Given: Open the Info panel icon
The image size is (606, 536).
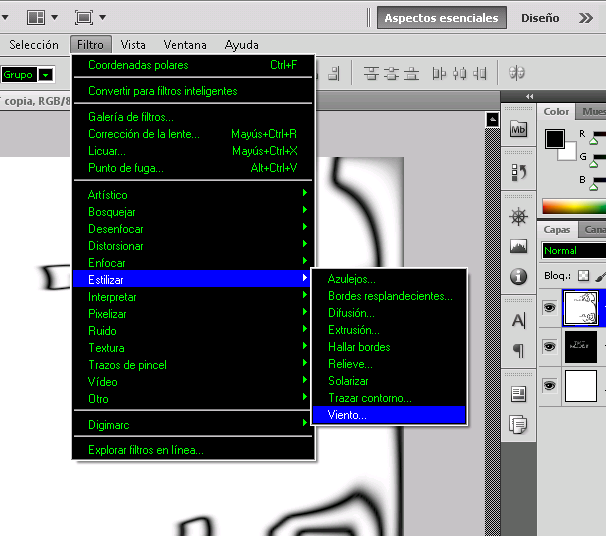Looking at the screenshot, I should [x=518, y=277].
